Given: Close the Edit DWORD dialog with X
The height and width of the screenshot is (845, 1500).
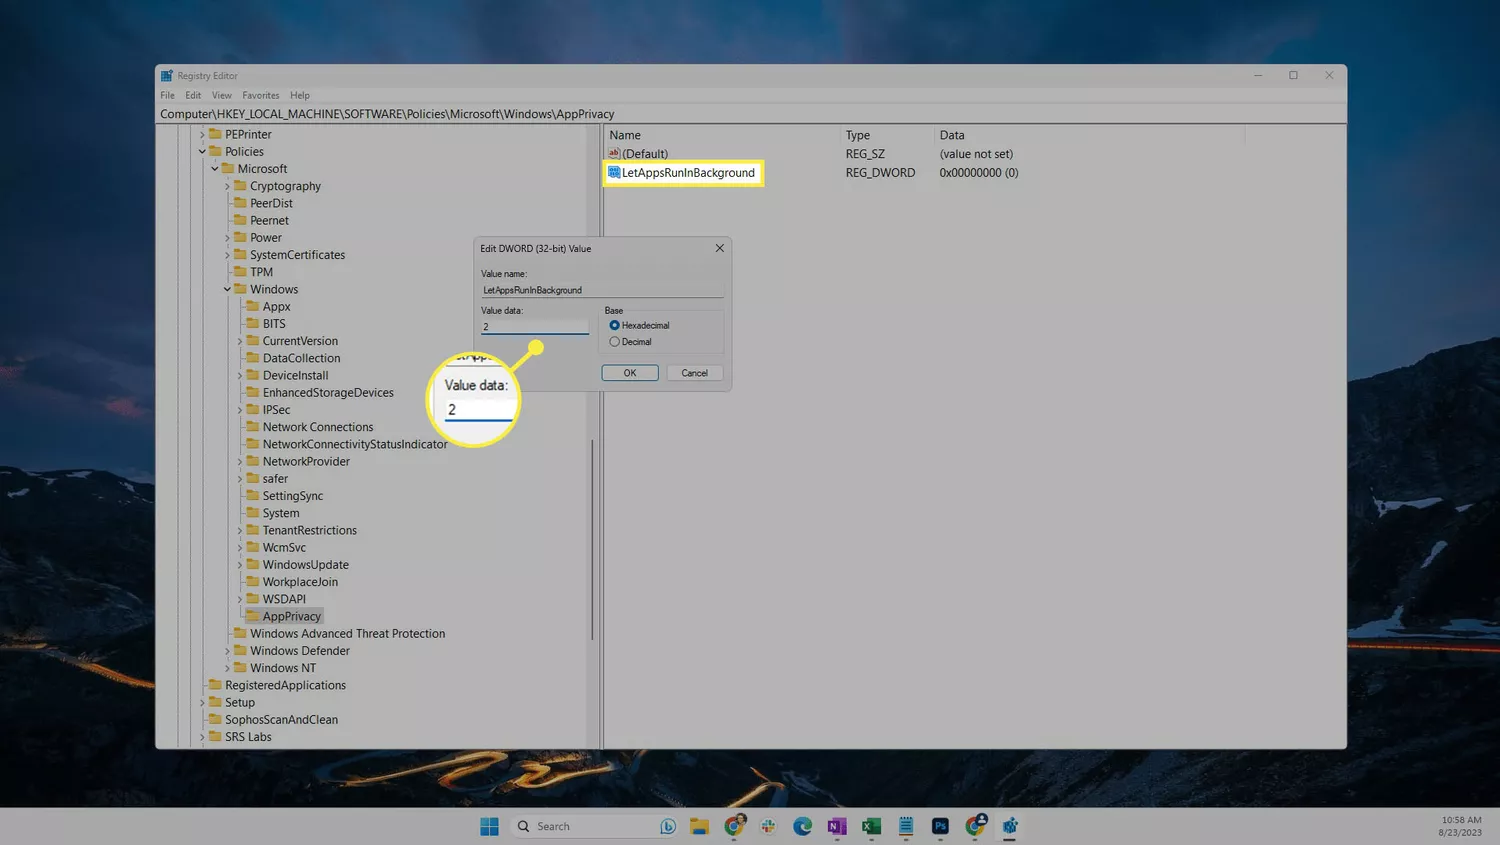Looking at the screenshot, I should point(719,248).
